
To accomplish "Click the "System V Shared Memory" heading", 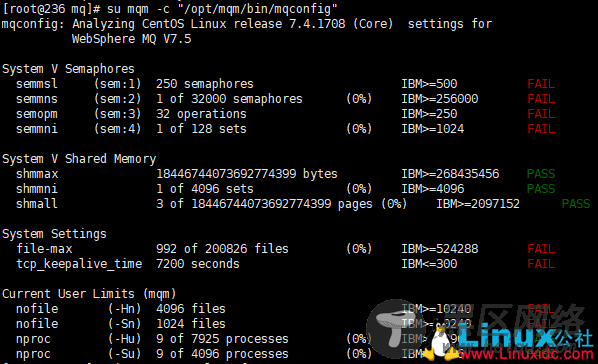I will tap(79, 159).
